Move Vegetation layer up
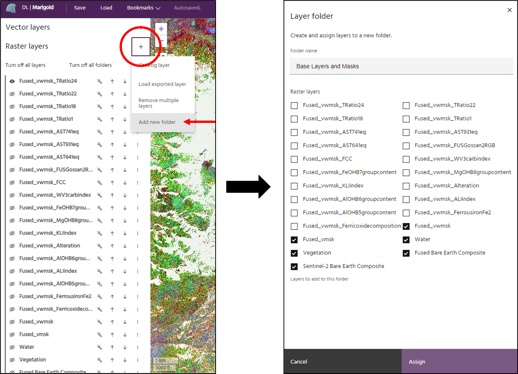 (x=112, y=360)
